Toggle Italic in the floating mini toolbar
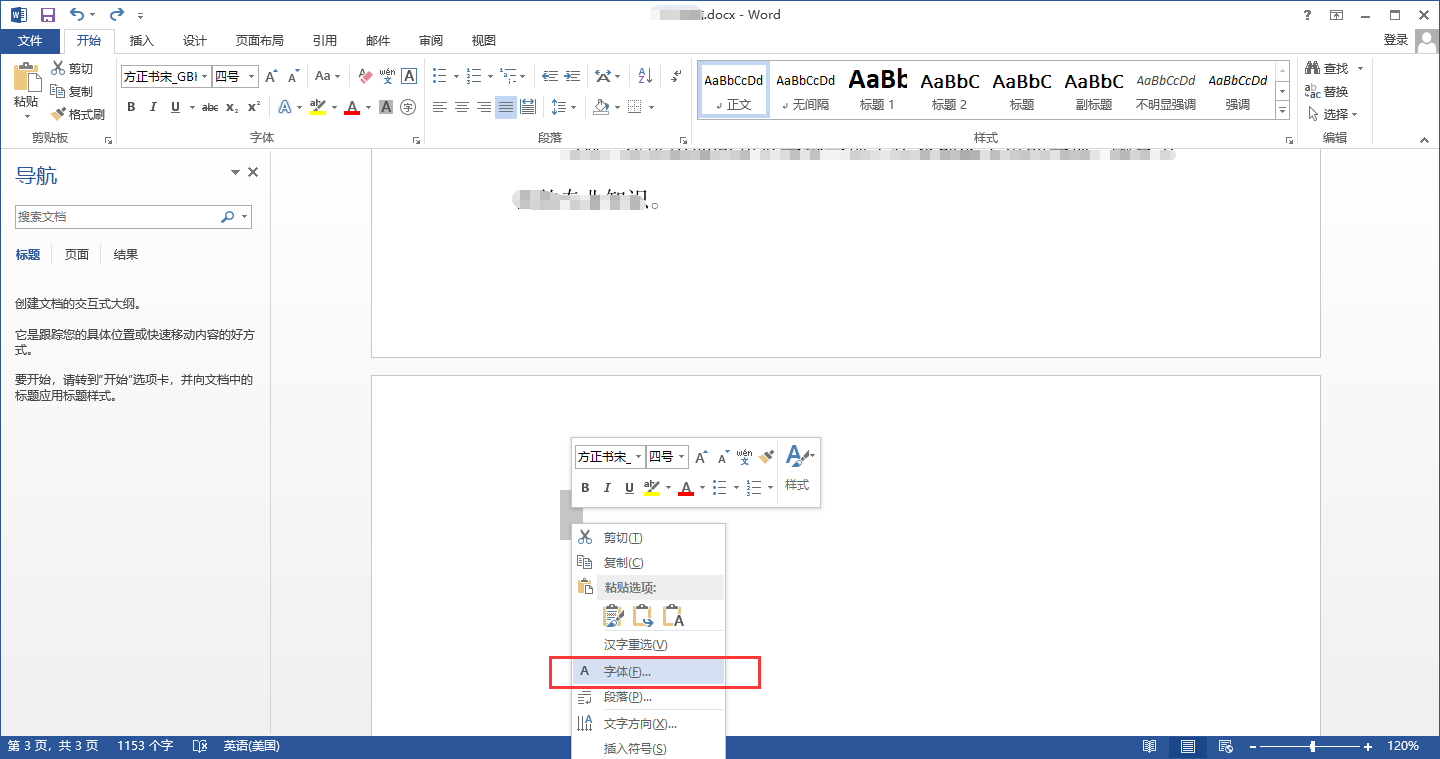The width and height of the screenshot is (1440, 759). point(607,488)
